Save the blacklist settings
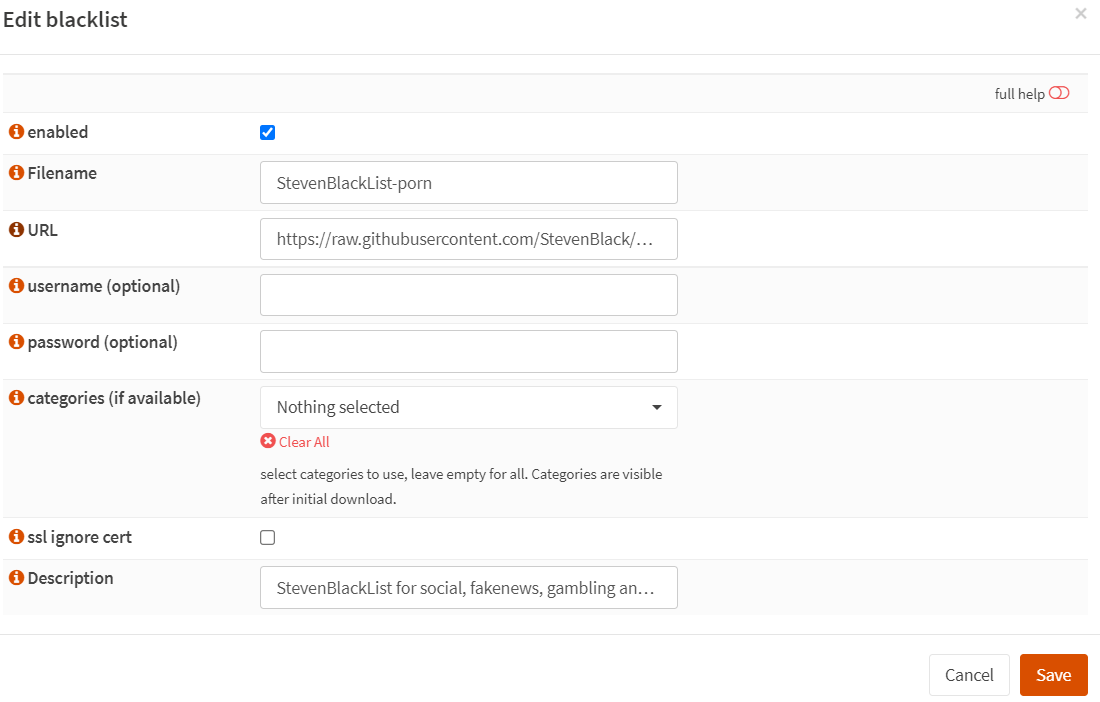The height and width of the screenshot is (702, 1100). (x=1053, y=675)
